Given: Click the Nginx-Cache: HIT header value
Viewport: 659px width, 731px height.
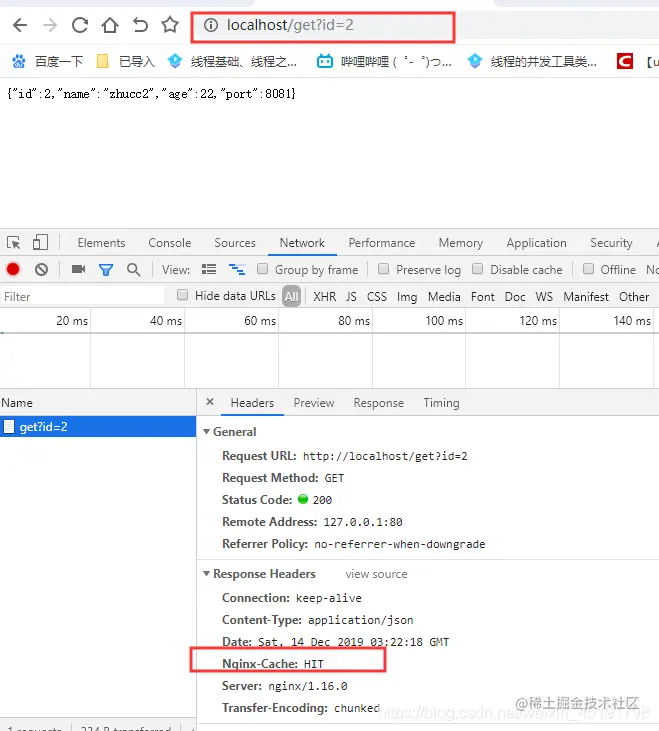Looking at the screenshot, I should tap(314, 664).
